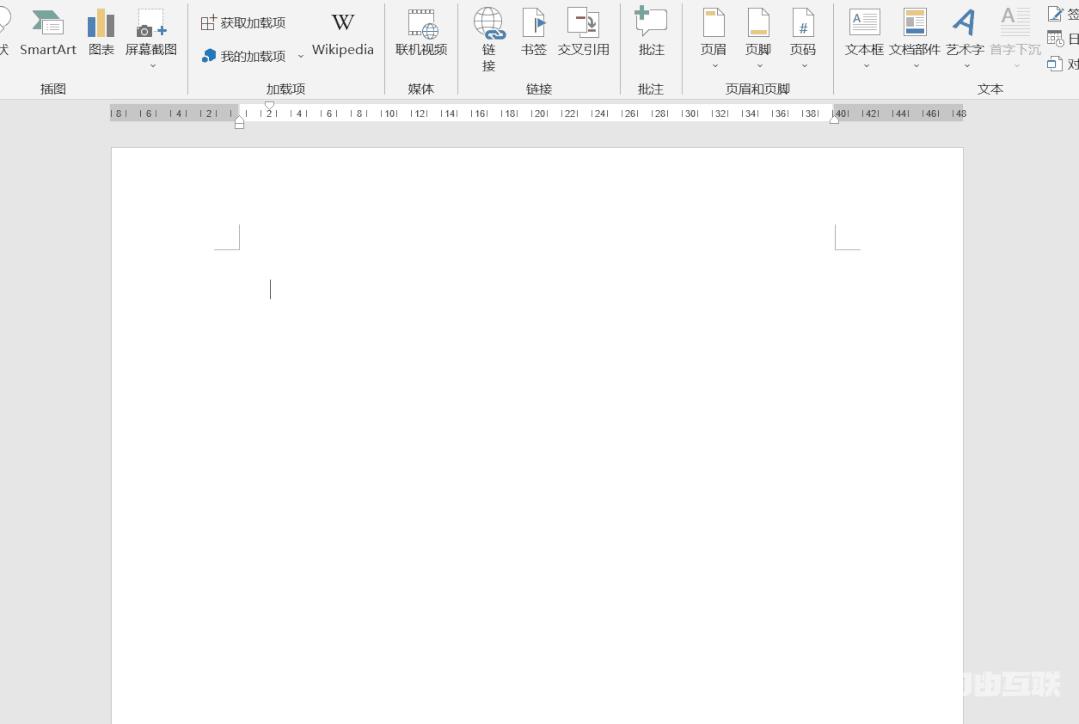Expand the 页码 dropdown arrow

[x=804, y=66]
